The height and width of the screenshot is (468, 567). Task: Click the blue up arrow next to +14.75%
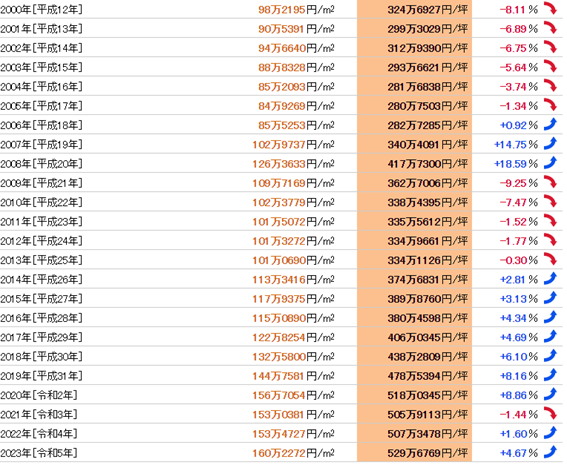click(550, 144)
